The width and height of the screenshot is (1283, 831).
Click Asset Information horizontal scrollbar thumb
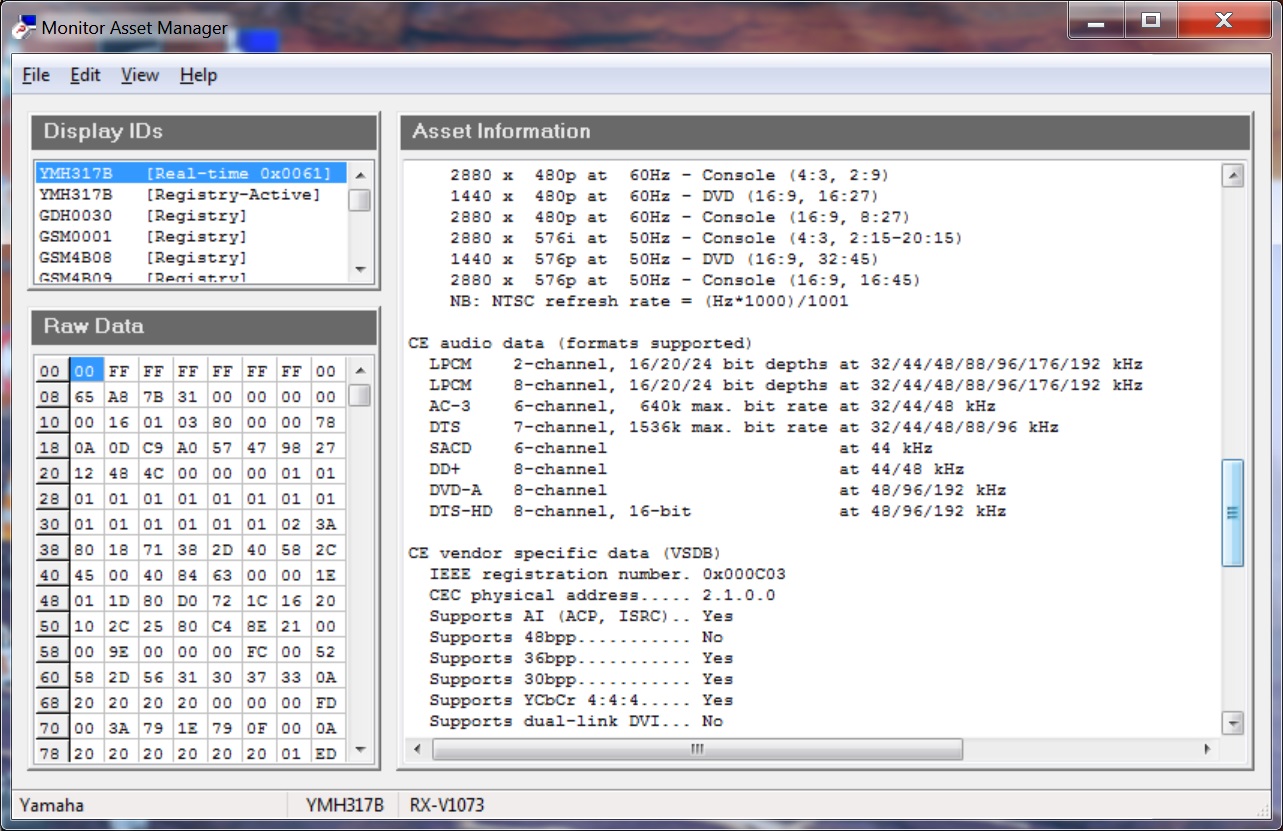[697, 749]
